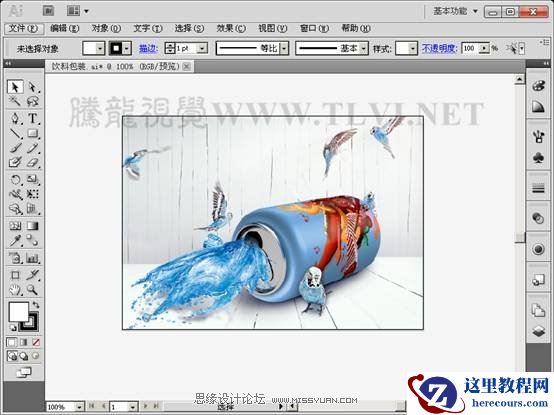Launch Adobe Bridge via Br icon
The height and width of the screenshot is (415, 554).
pos(48,11)
